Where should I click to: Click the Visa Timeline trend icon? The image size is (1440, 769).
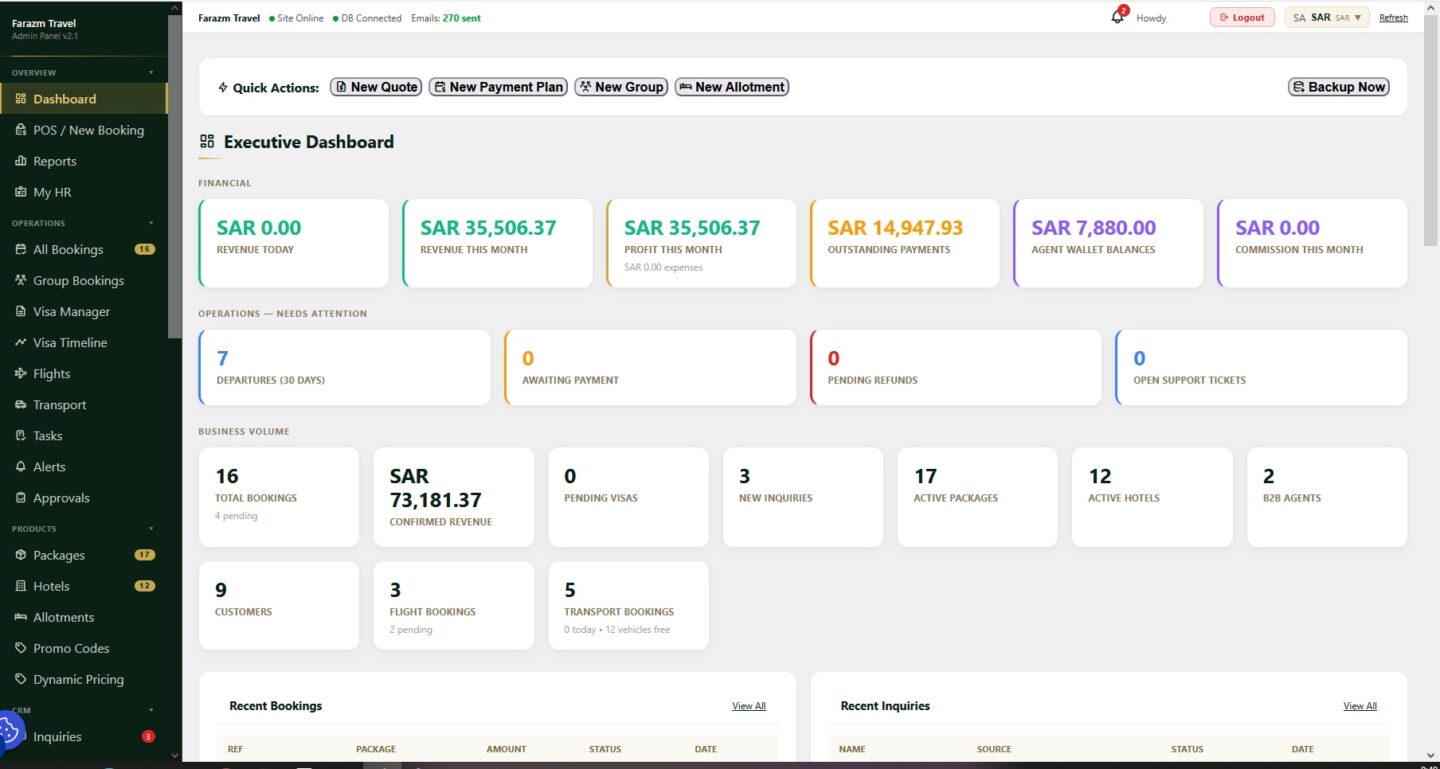[21, 343]
